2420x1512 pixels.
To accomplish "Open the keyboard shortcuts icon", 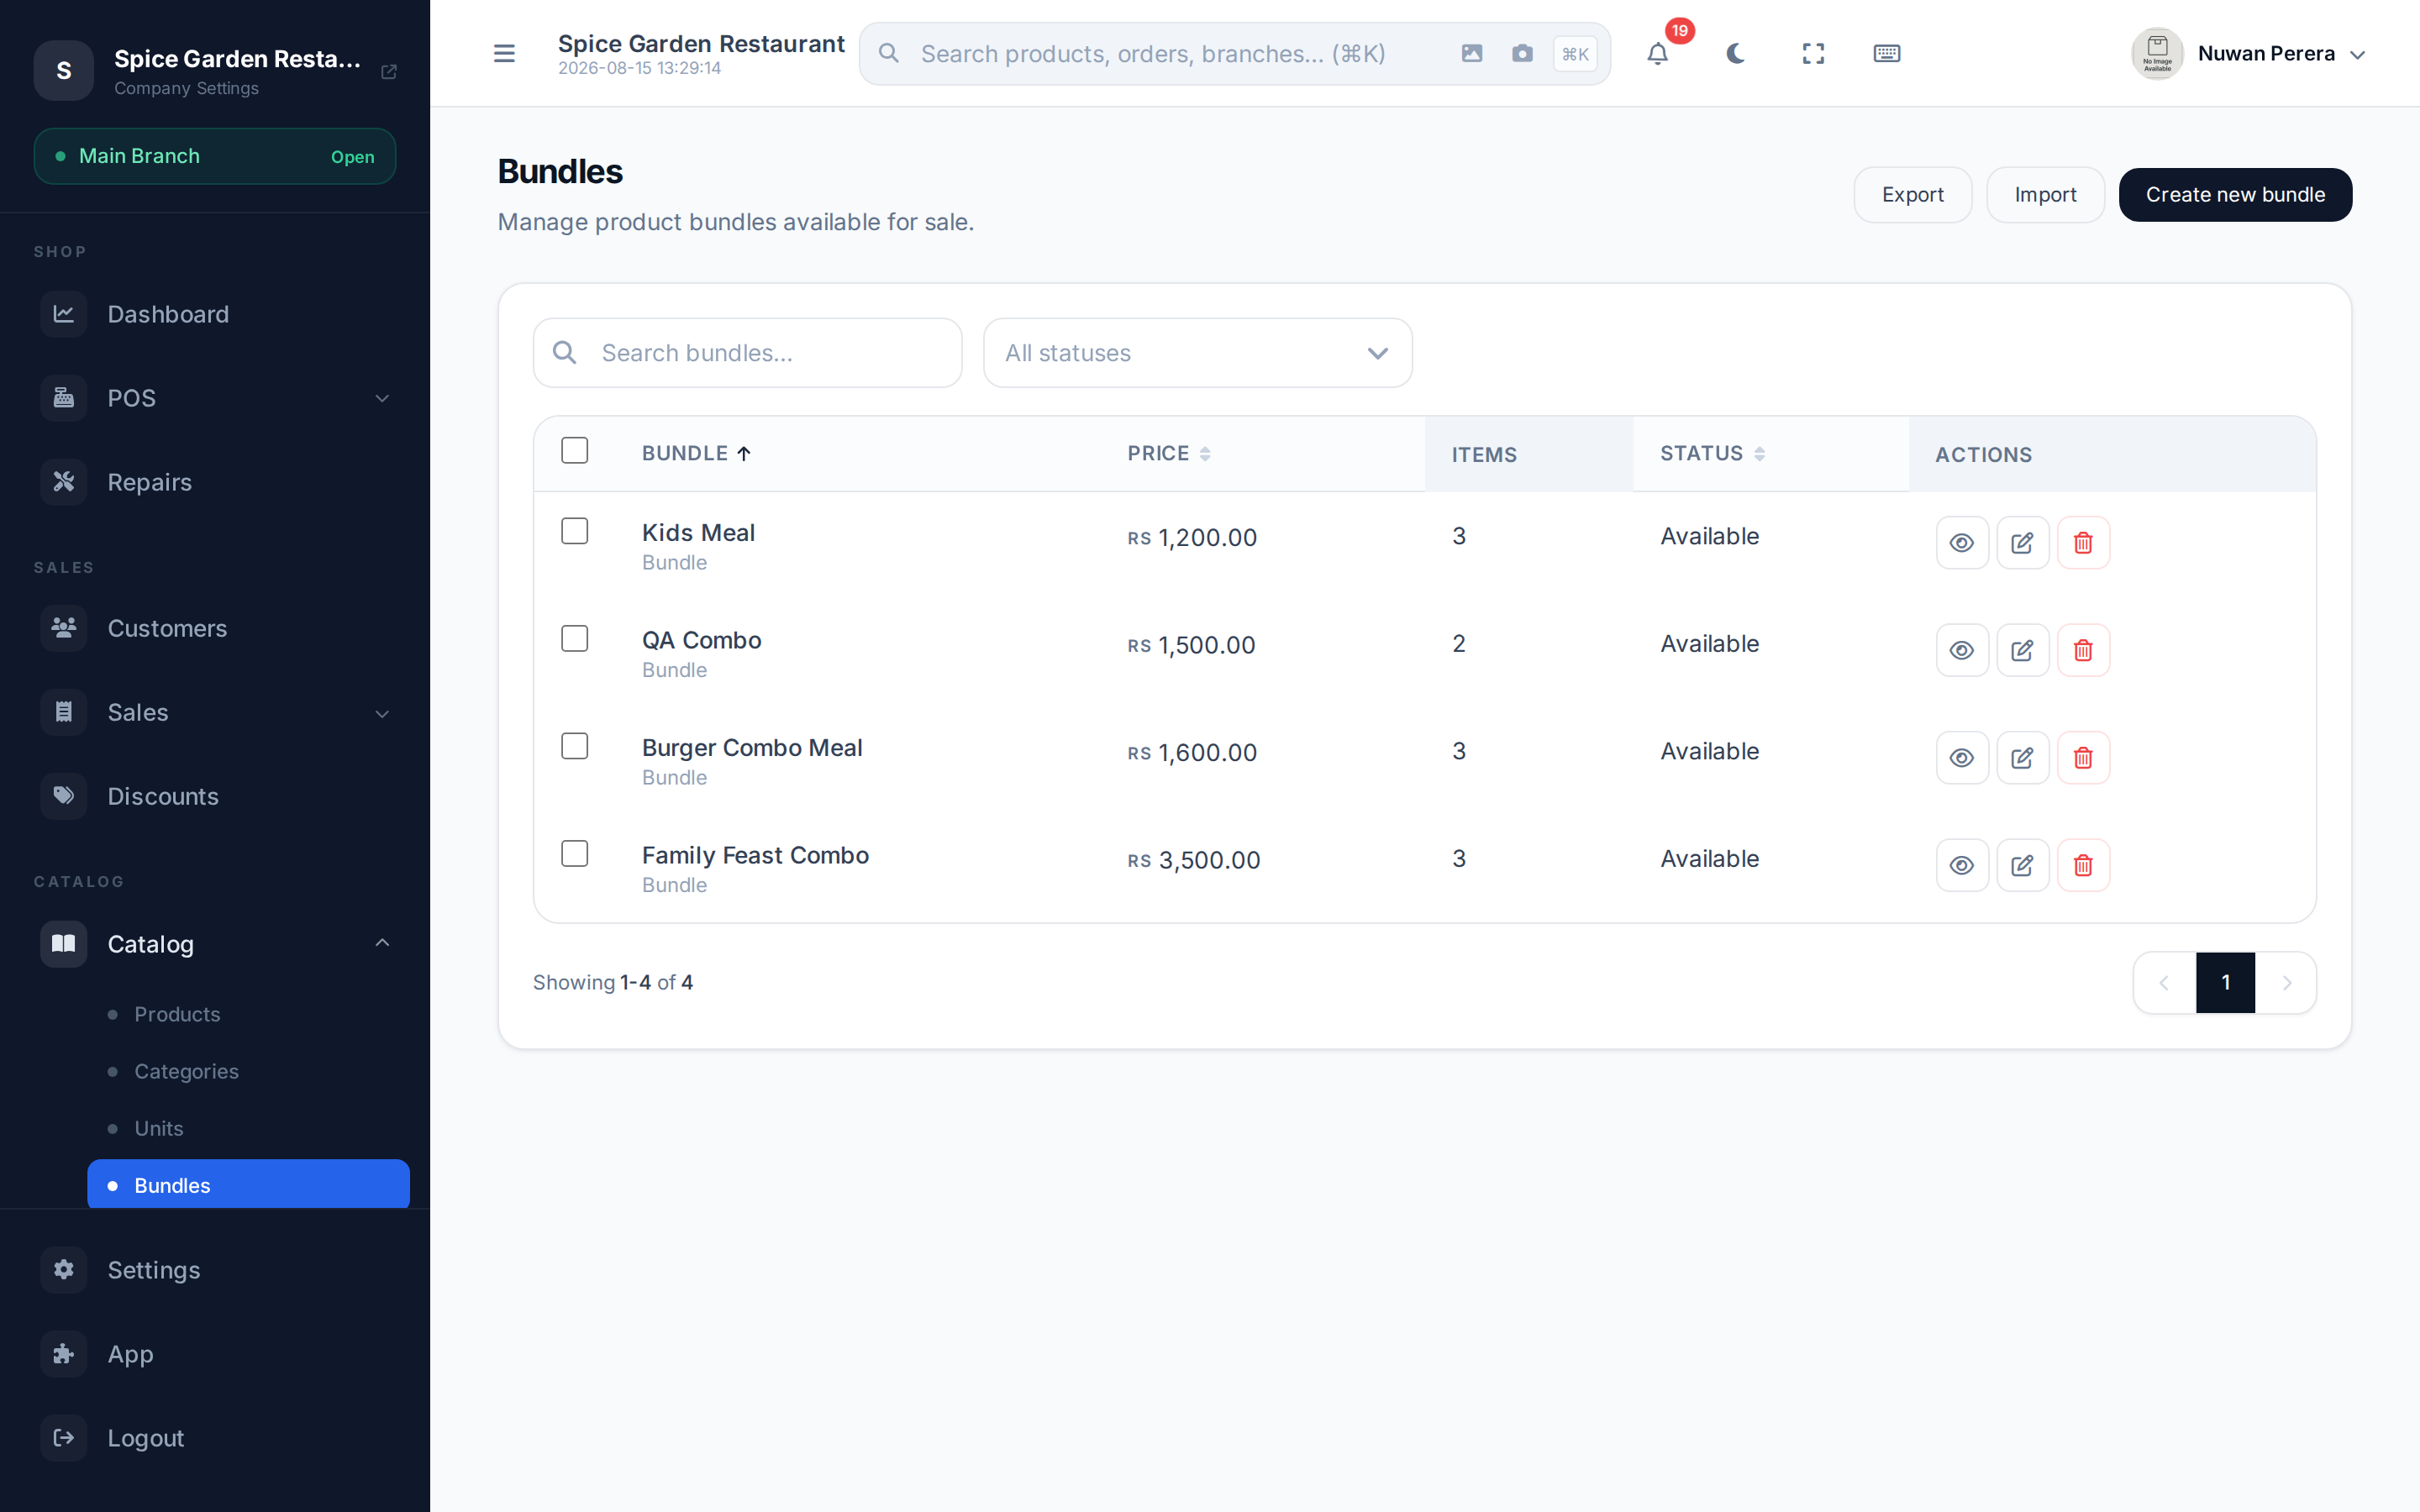I will click(1886, 53).
